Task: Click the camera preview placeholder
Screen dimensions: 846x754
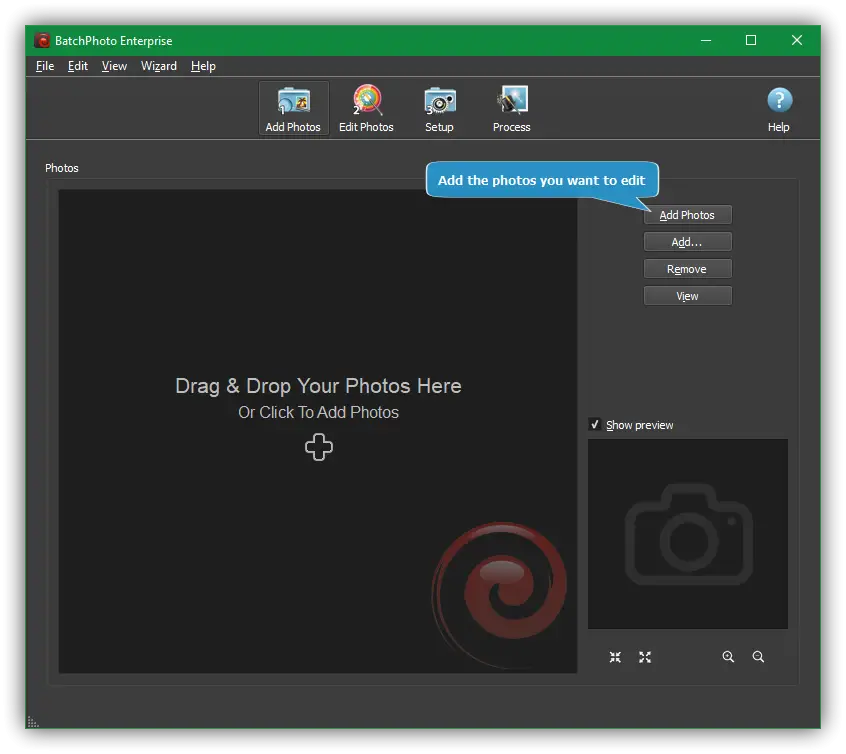Action: tap(687, 534)
